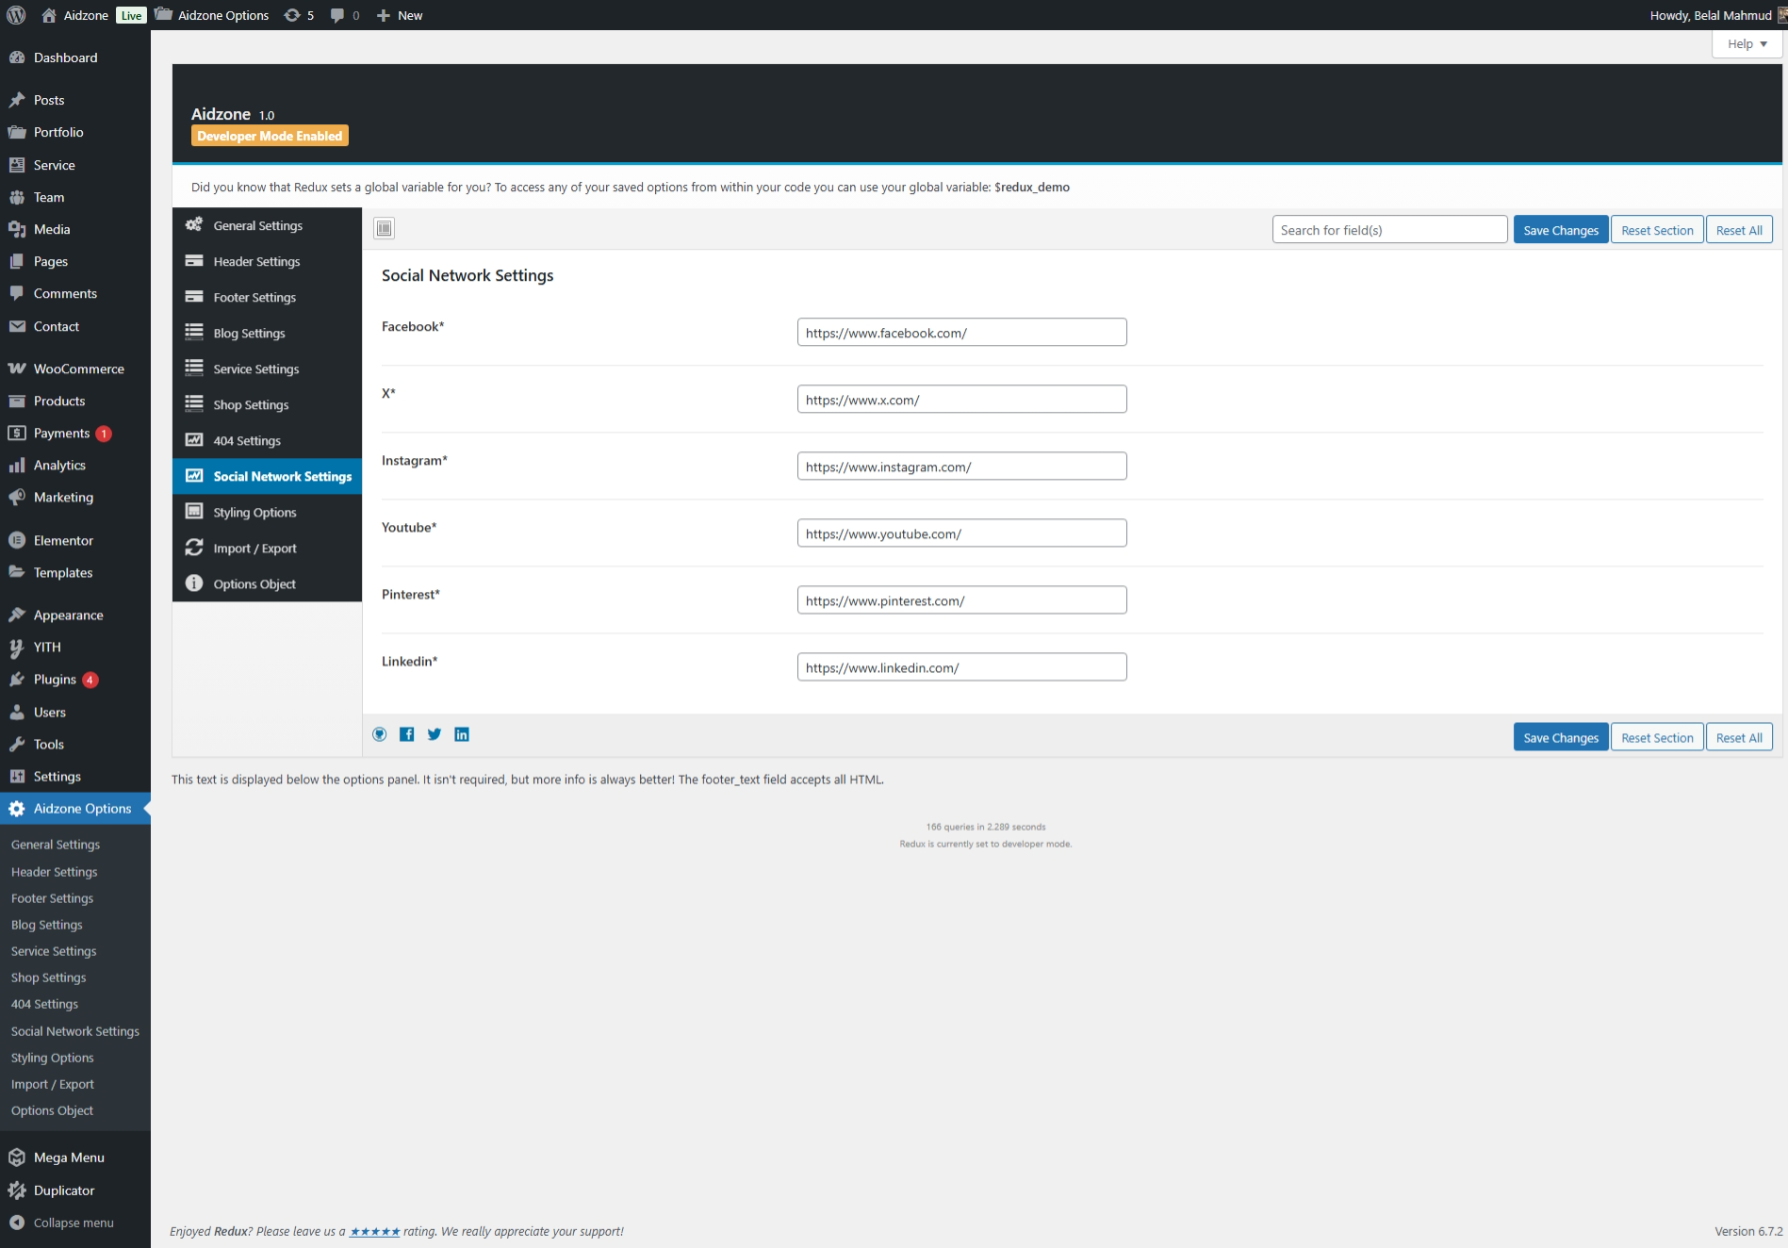Image resolution: width=1788 pixels, height=1248 pixels.
Task: Click the Search for field(s) box
Action: pos(1389,230)
